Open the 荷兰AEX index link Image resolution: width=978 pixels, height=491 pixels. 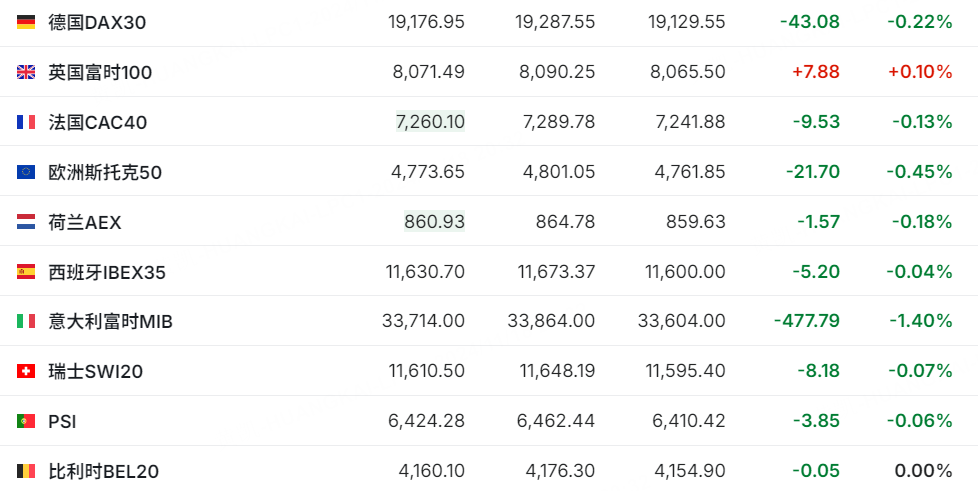click(85, 221)
